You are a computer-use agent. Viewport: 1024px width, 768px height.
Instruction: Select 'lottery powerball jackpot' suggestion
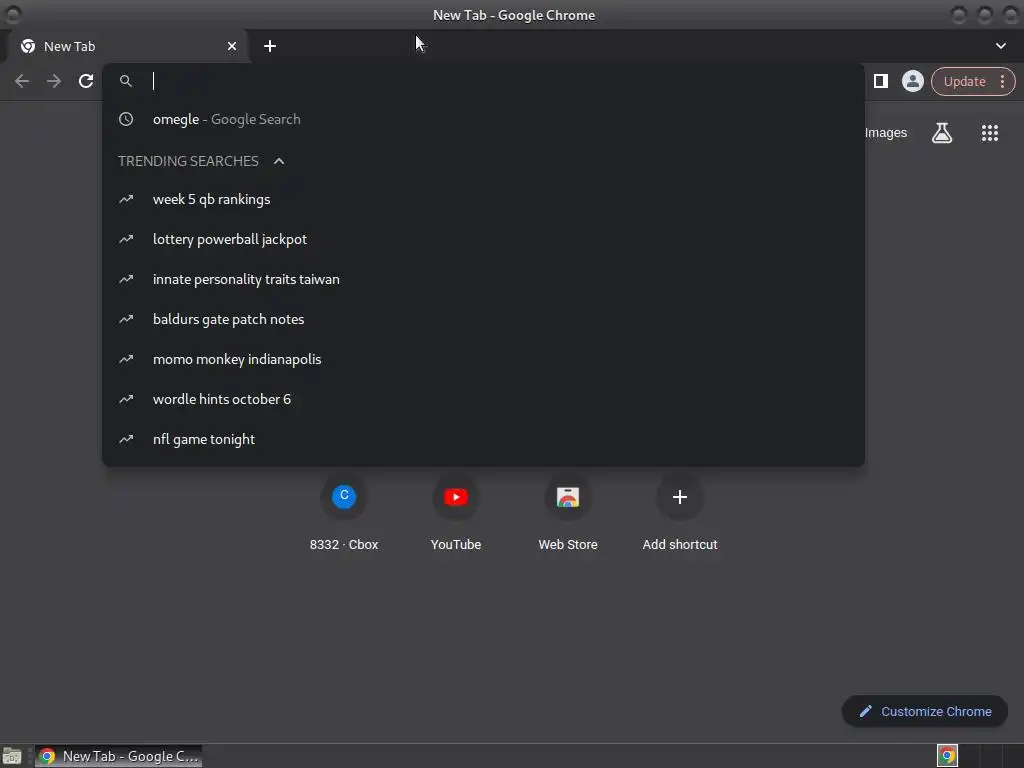pyautogui.click(x=483, y=239)
